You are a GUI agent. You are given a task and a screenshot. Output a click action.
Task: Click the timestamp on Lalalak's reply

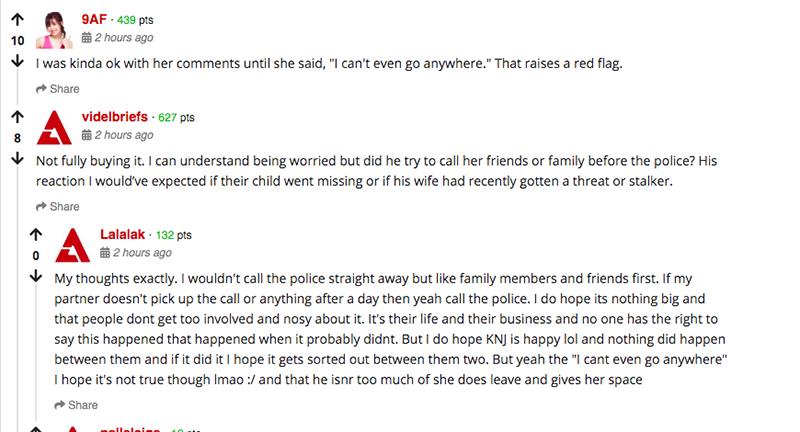click(142, 252)
